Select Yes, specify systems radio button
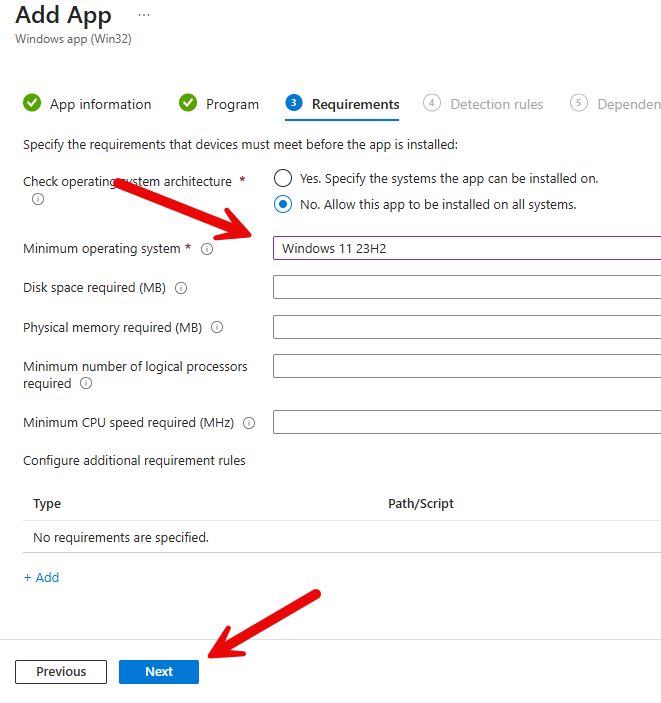Viewport: 661px width, 703px height. 283,178
